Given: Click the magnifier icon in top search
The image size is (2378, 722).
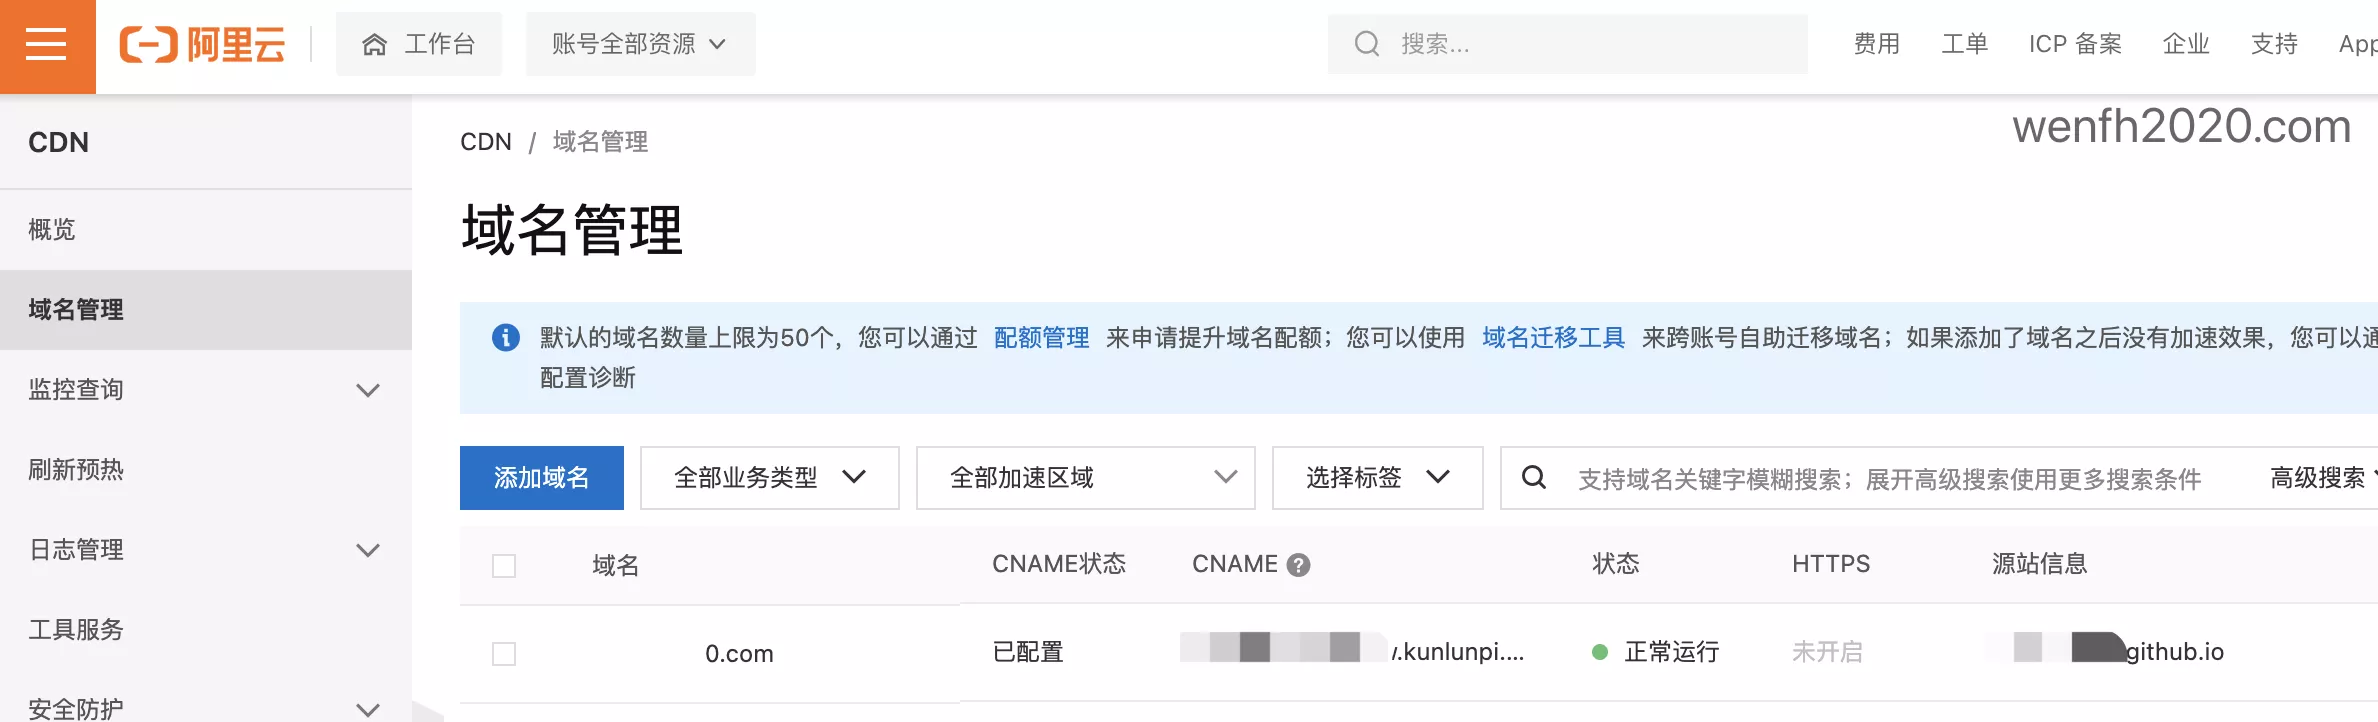Looking at the screenshot, I should pos(1366,44).
